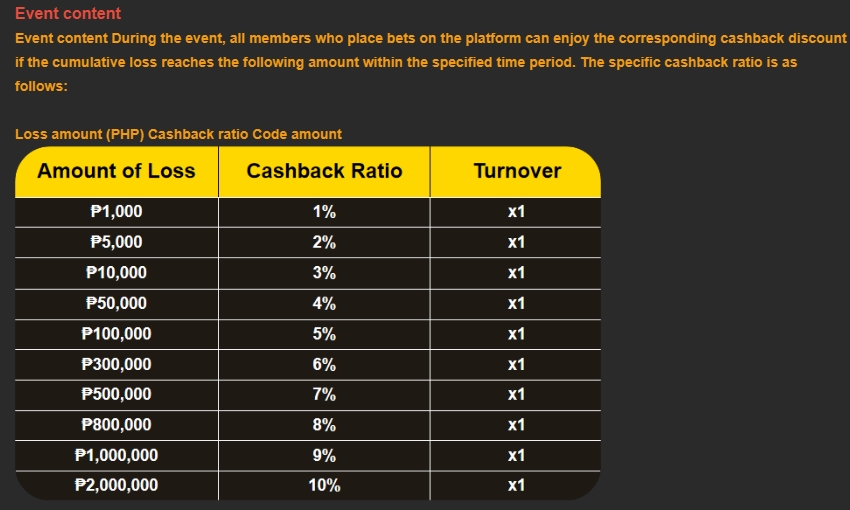Click the 7% cashback ratio cell

324,394
